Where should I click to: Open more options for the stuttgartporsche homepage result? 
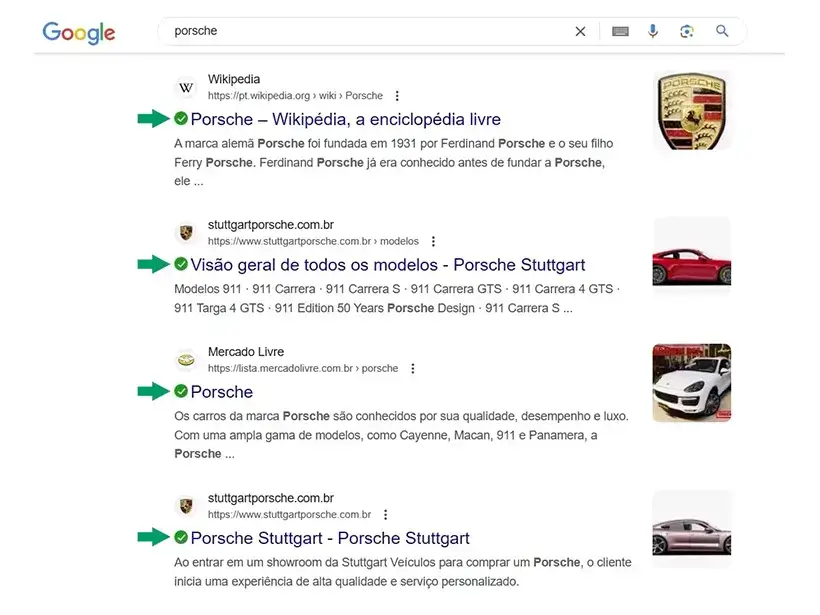click(x=385, y=515)
